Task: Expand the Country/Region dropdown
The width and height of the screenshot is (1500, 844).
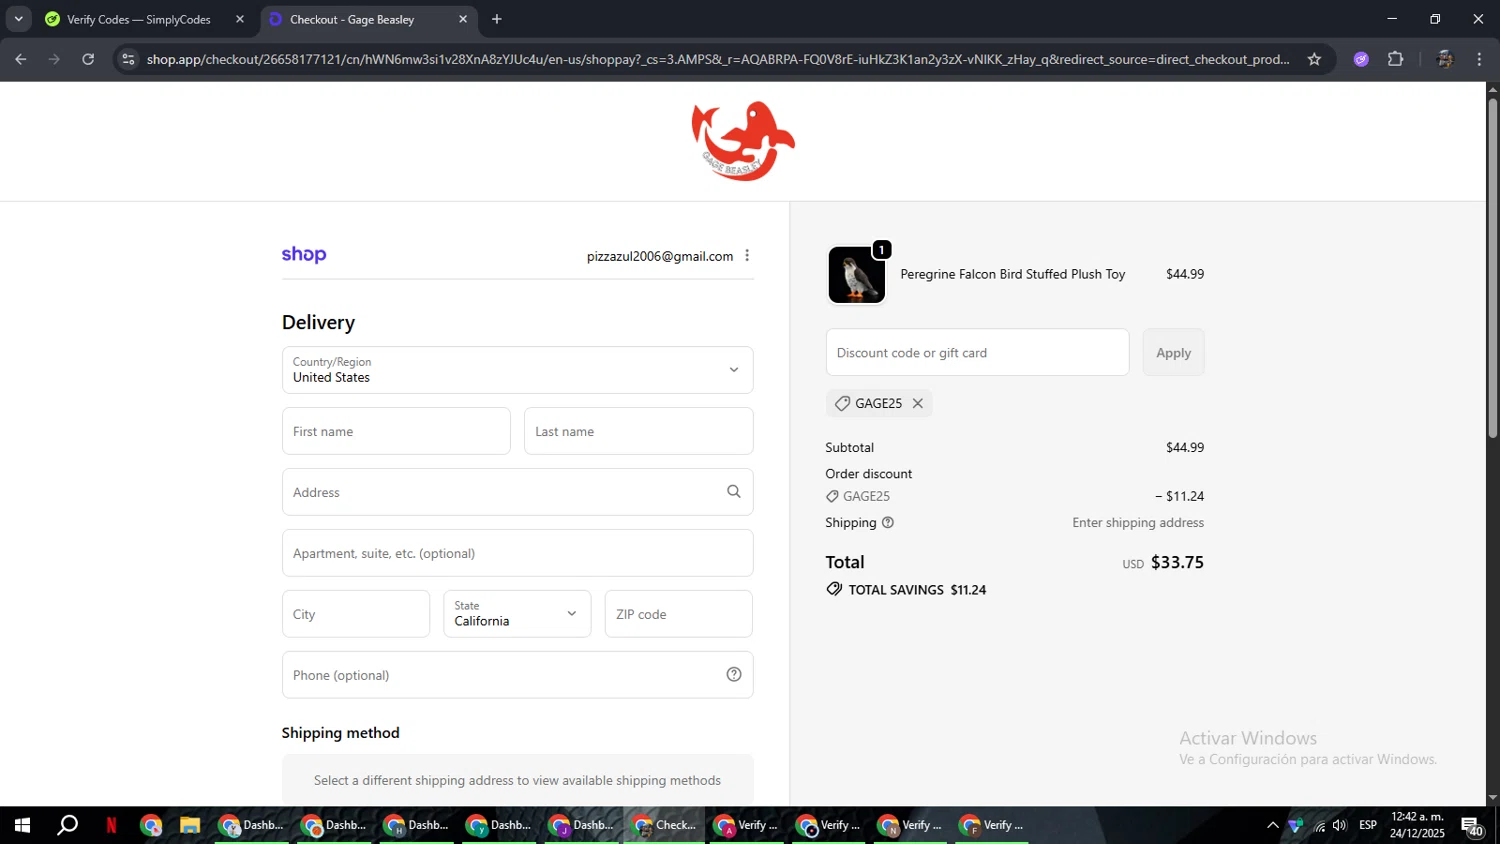Action: click(x=517, y=370)
